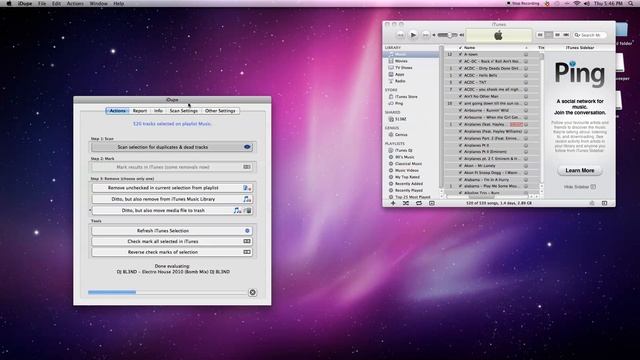Click the iTunes volume slider
The height and width of the screenshot is (360, 640).
[x=448, y=35]
